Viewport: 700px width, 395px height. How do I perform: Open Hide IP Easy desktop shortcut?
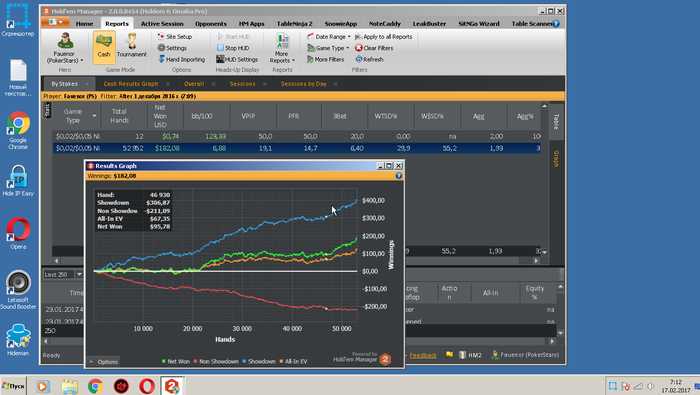18,181
